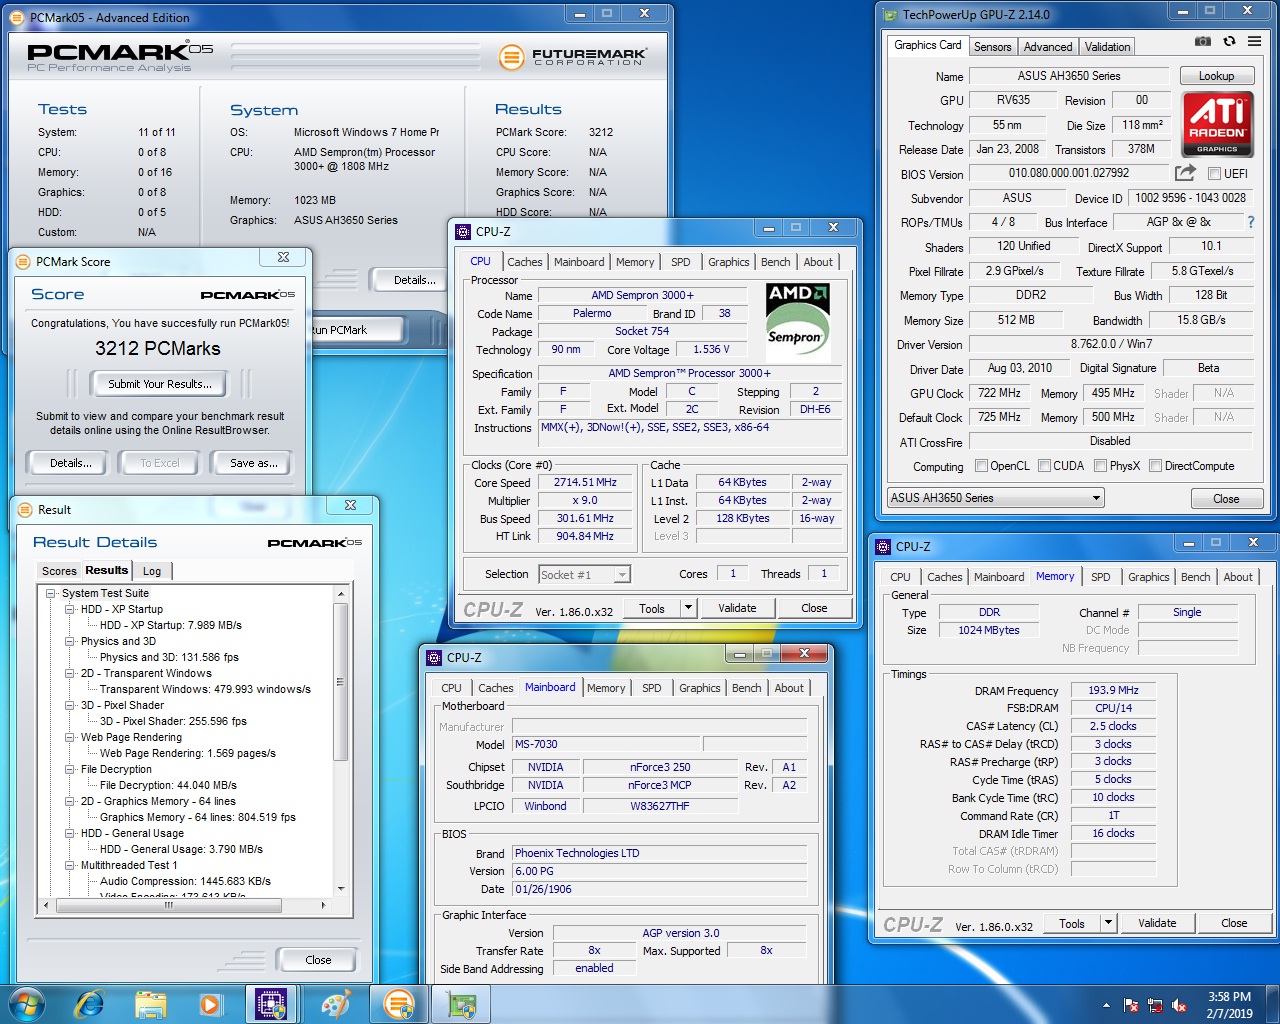Click Submit Your Results button
Image resolution: width=1280 pixels, height=1024 pixels.
(x=160, y=384)
